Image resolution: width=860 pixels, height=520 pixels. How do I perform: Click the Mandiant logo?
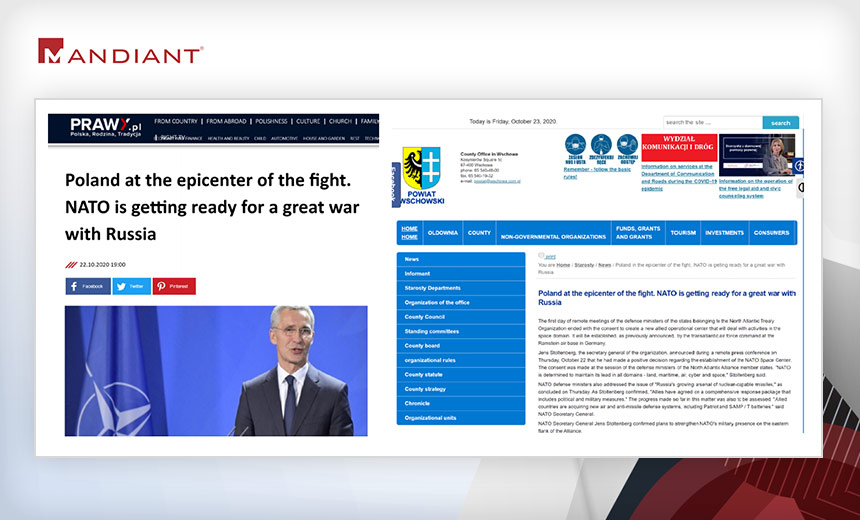(x=121, y=50)
